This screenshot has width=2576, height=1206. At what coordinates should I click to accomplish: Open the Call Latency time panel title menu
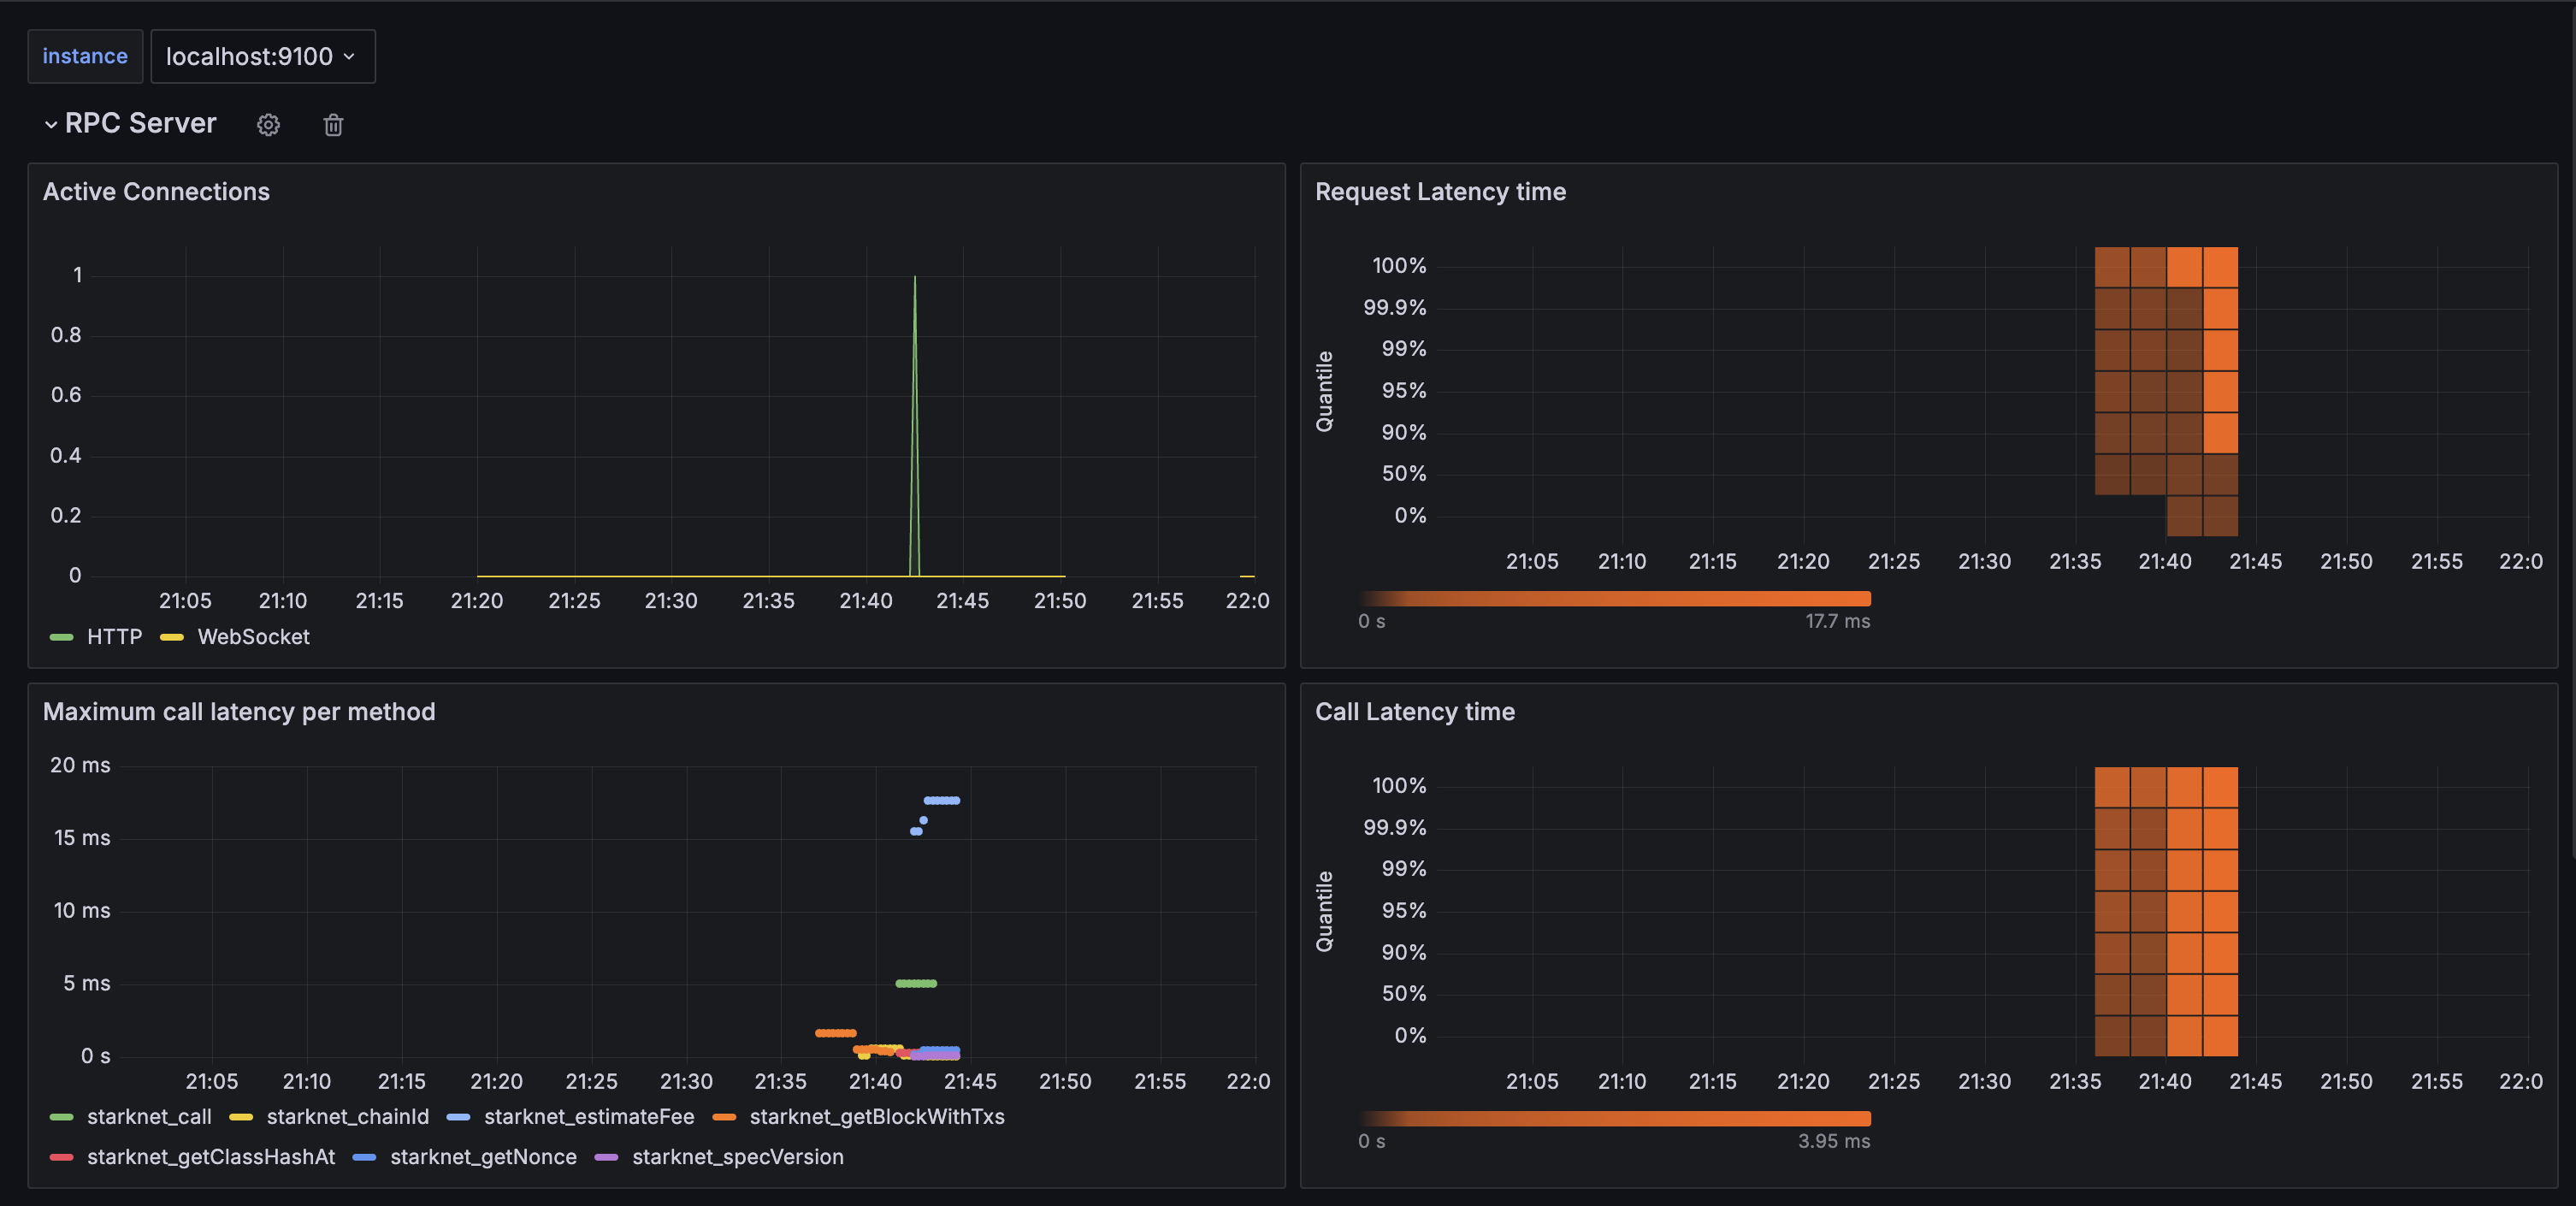1415,712
